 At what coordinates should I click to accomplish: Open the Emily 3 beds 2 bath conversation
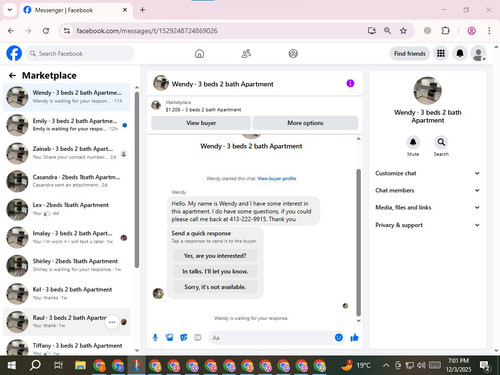click(x=67, y=125)
